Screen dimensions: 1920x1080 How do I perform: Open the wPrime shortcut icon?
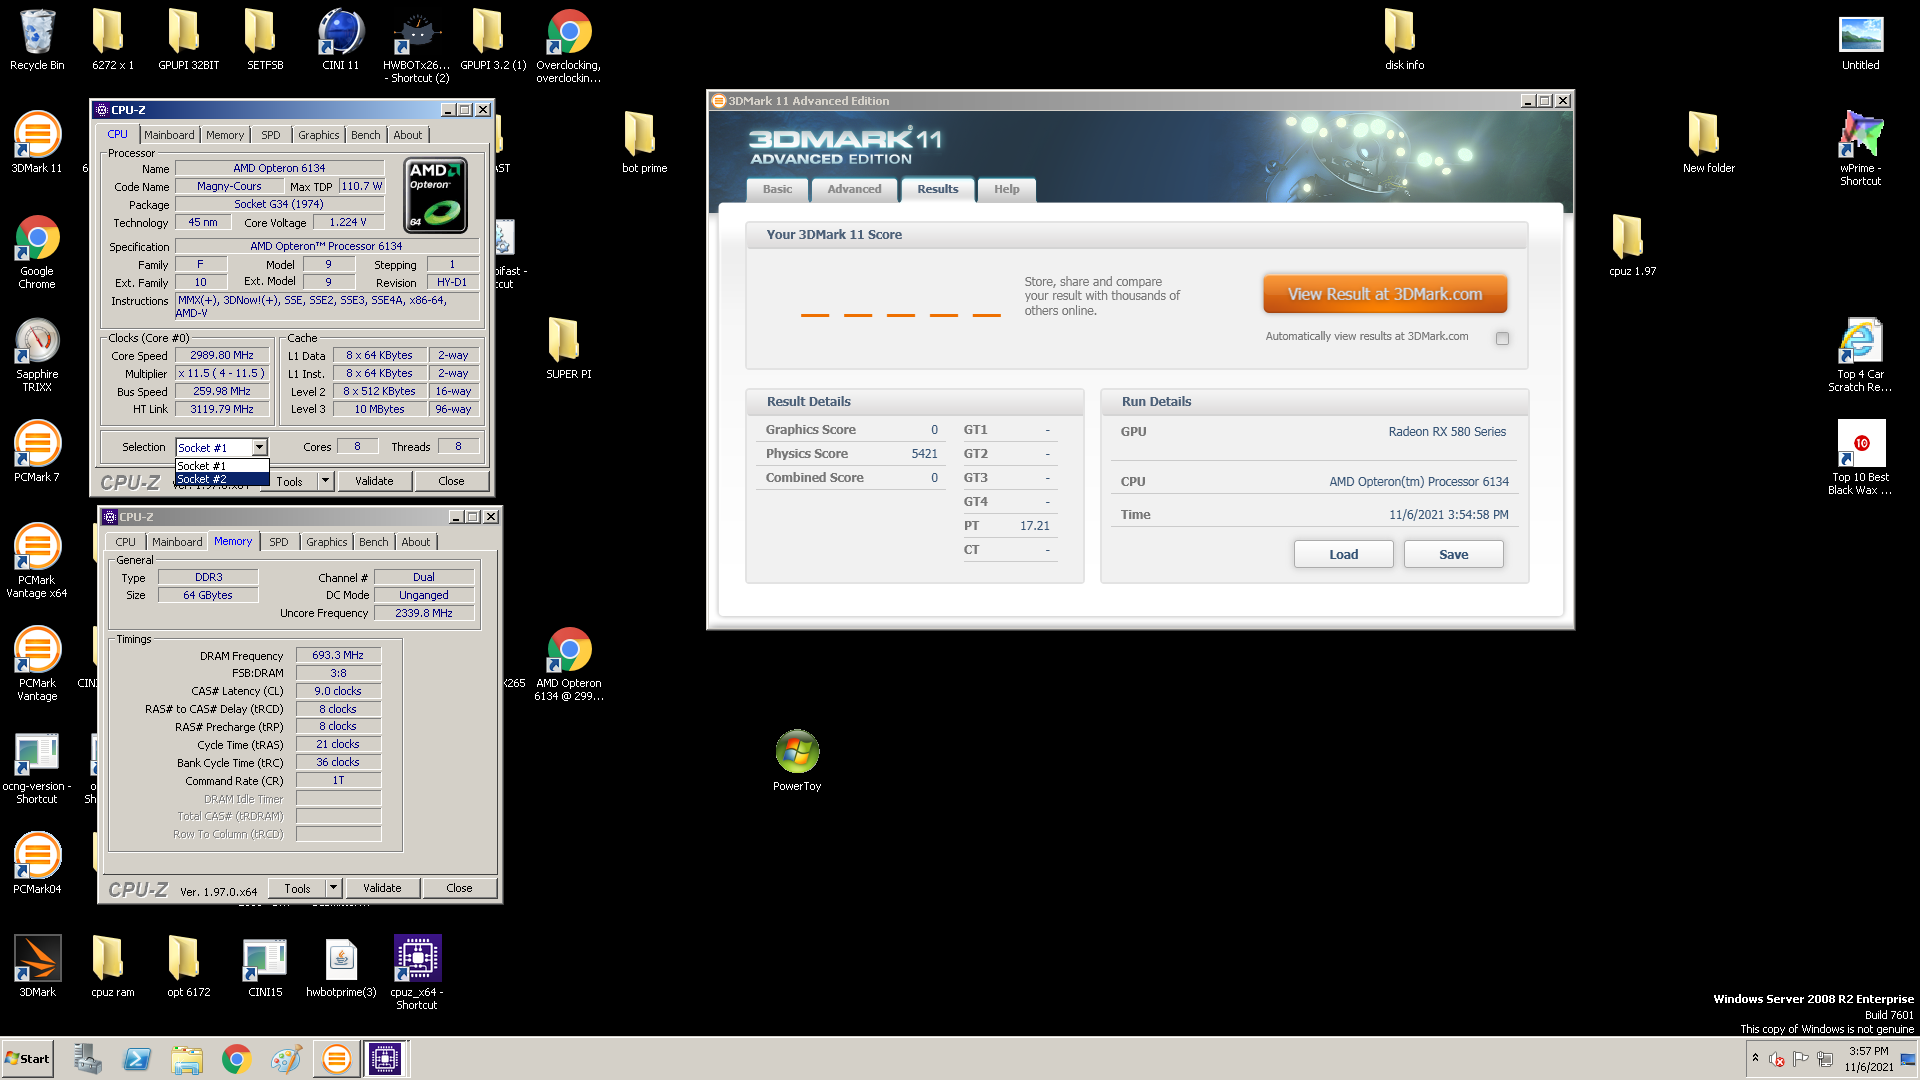pyautogui.click(x=1860, y=149)
